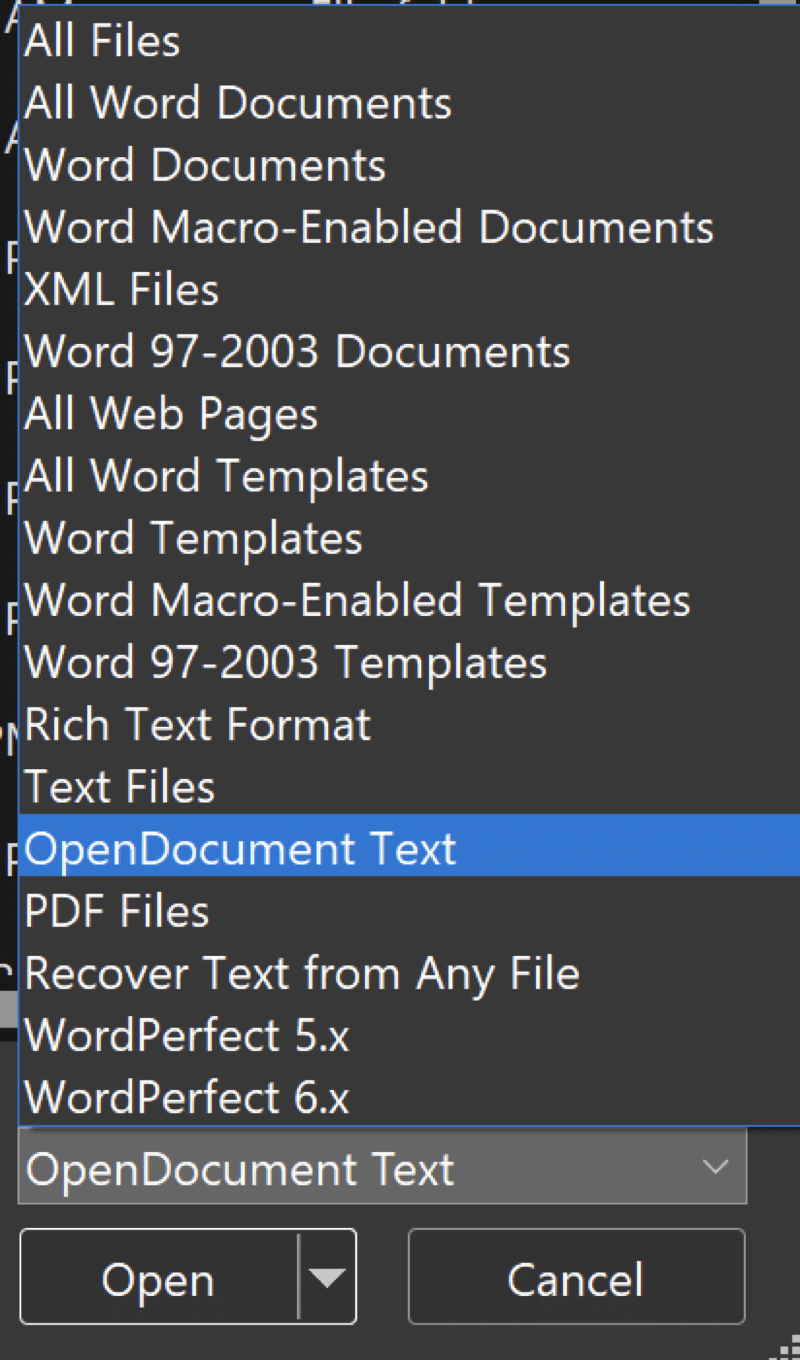Select the "WordPerfect 6.x" entry
Screen dimensions: 800x1360
point(187,1097)
